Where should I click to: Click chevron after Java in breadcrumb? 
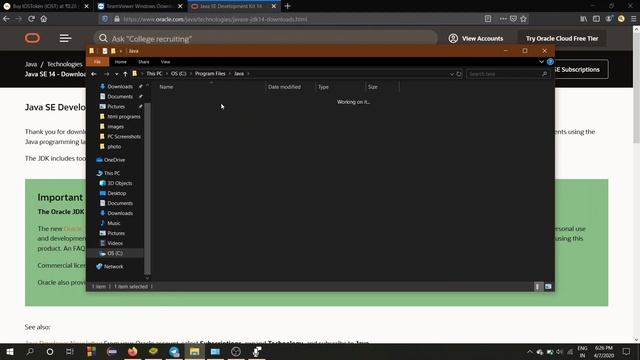(248, 74)
